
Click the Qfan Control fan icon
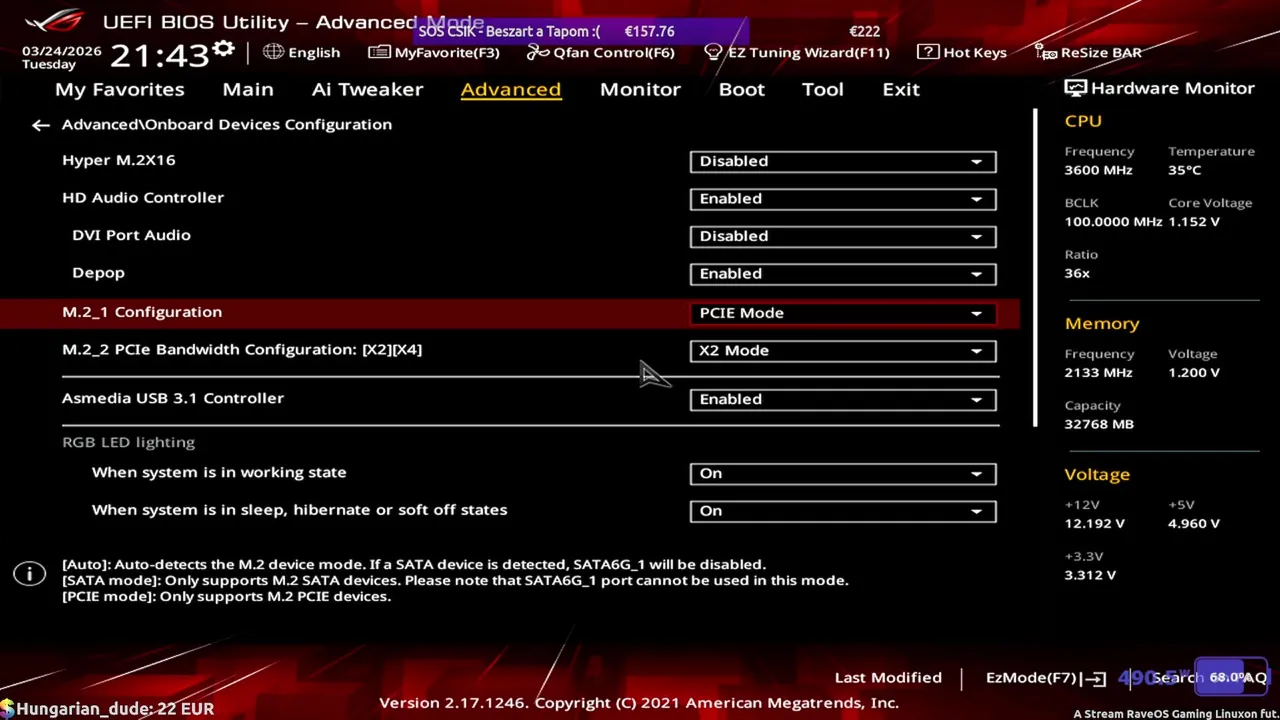pyautogui.click(x=538, y=52)
